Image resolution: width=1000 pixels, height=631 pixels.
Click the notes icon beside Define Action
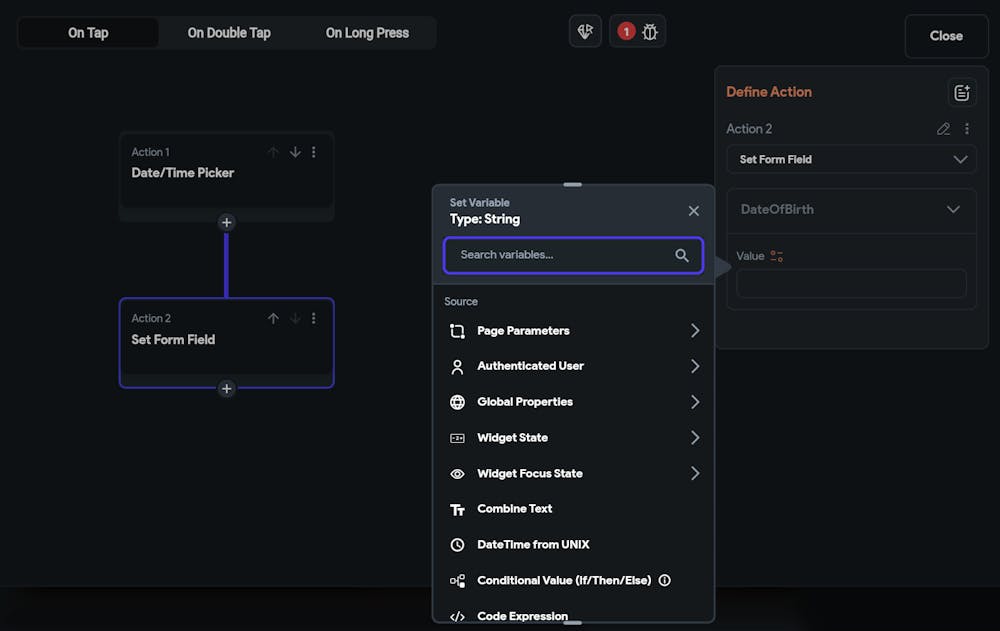tap(962, 93)
